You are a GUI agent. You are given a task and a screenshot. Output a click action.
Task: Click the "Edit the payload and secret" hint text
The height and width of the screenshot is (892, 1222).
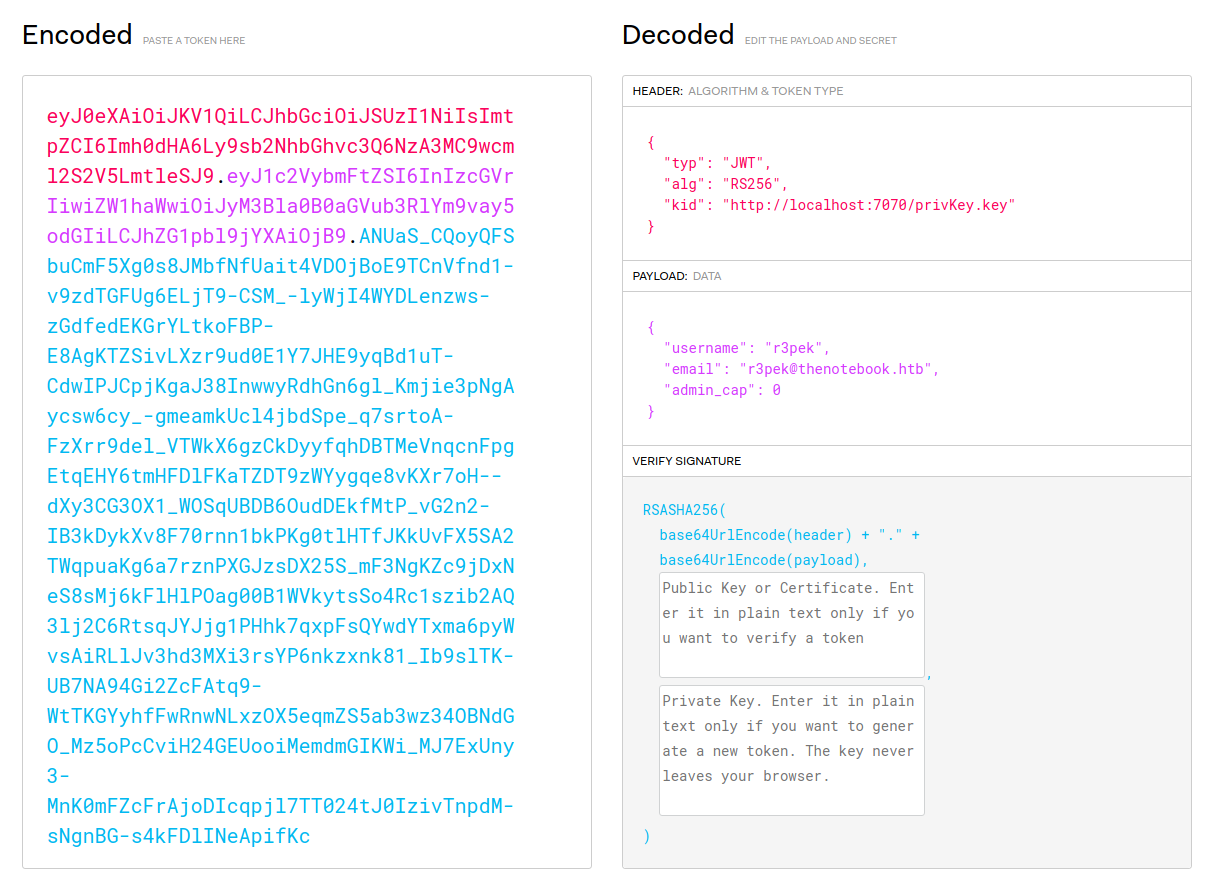820,41
